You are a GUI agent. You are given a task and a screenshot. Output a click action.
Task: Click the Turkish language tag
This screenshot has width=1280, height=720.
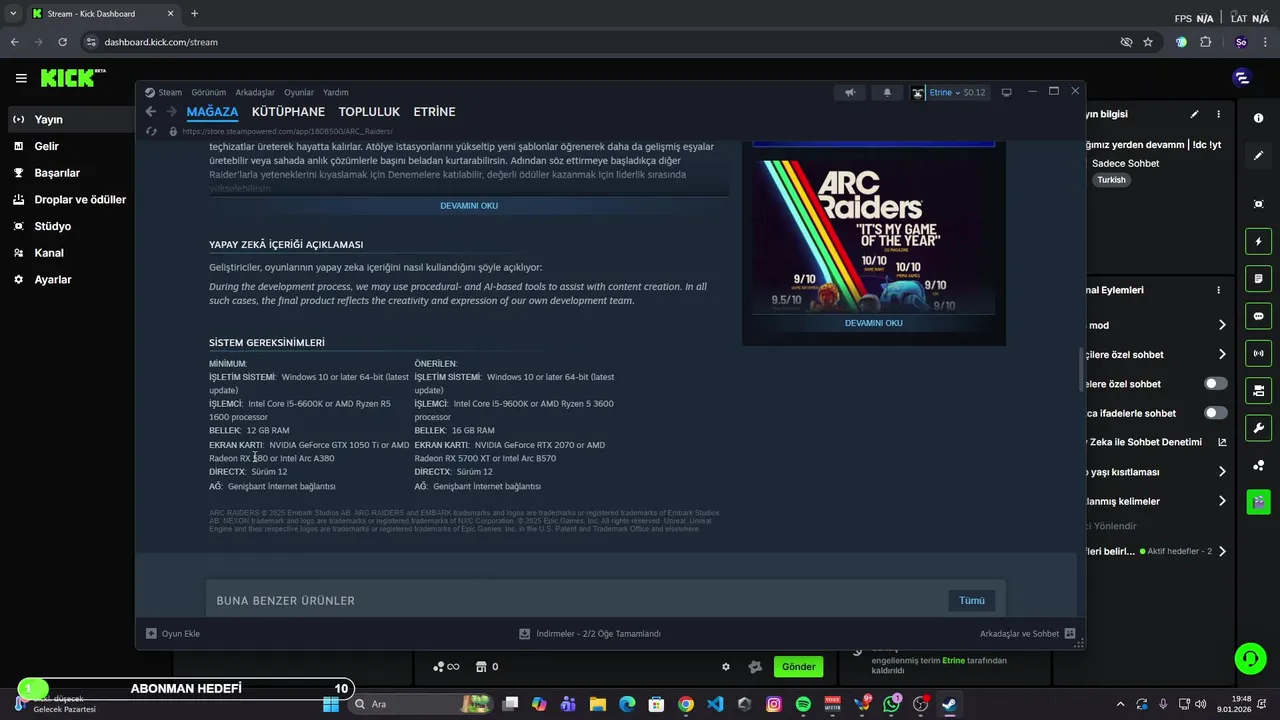click(x=1111, y=180)
